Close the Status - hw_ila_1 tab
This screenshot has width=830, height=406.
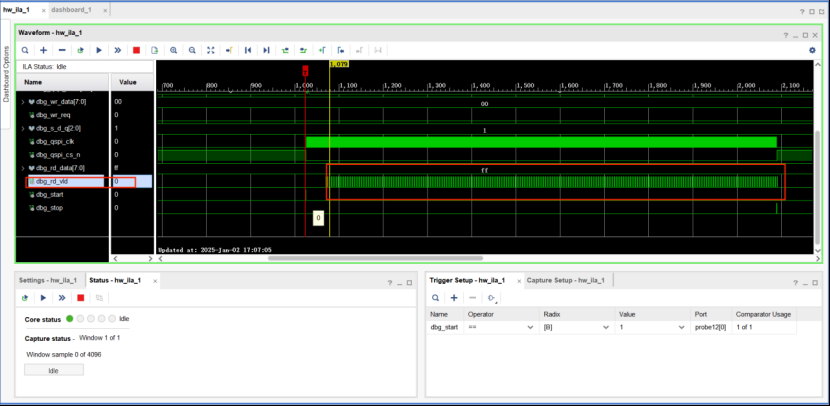tap(155, 281)
